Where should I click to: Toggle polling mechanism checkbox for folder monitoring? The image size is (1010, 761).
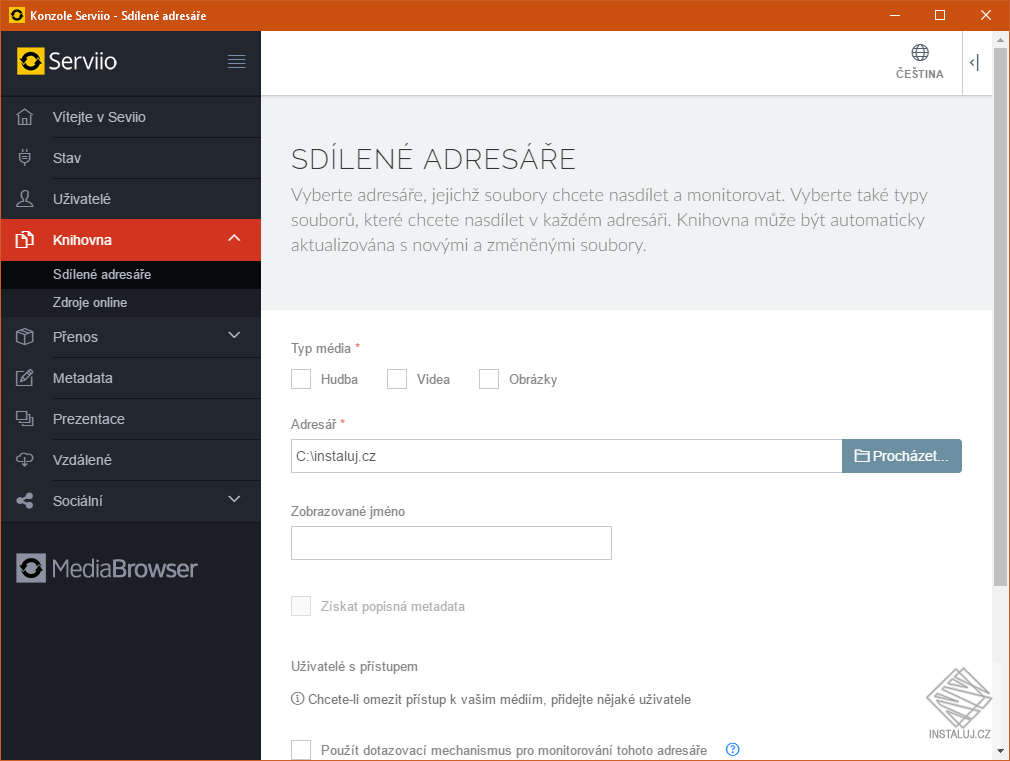[301, 750]
